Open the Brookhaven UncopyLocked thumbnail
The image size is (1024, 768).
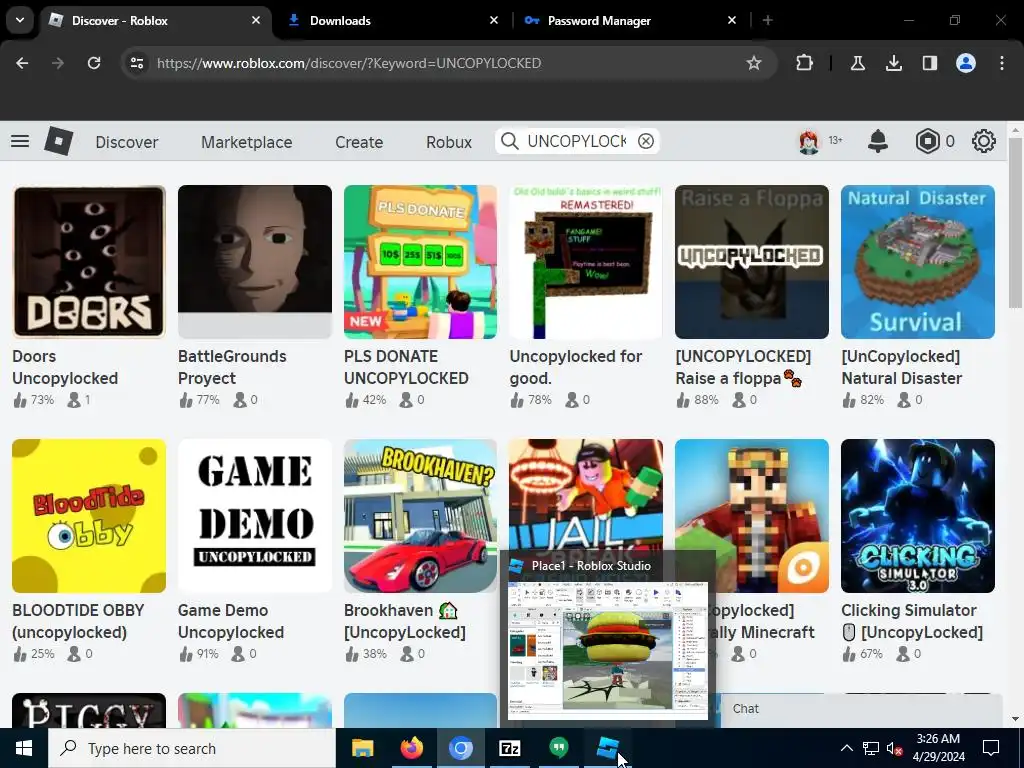tap(421, 516)
